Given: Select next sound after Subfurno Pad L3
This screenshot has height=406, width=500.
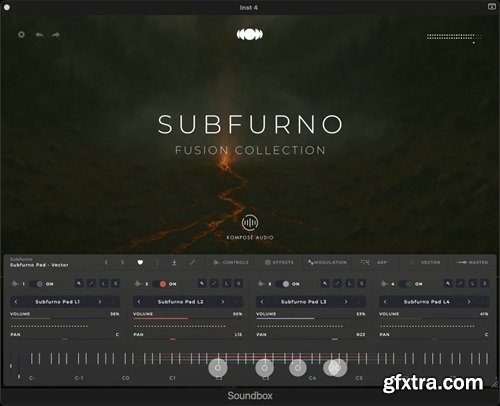Looking at the screenshot, I should coord(346,302).
